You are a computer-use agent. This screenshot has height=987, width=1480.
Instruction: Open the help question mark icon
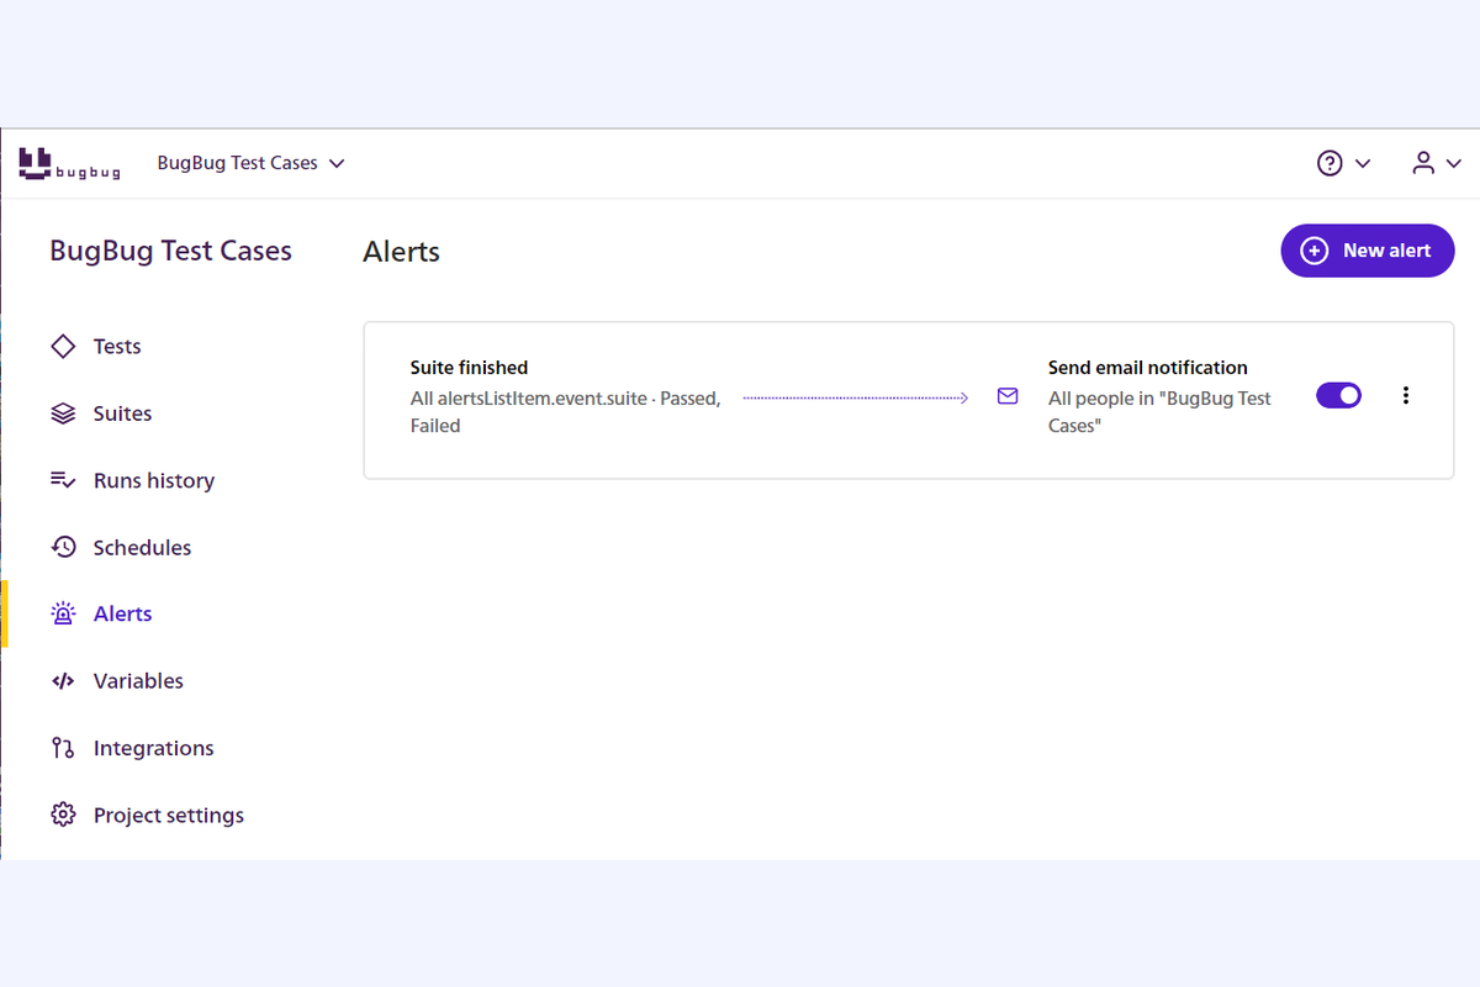click(1329, 162)
